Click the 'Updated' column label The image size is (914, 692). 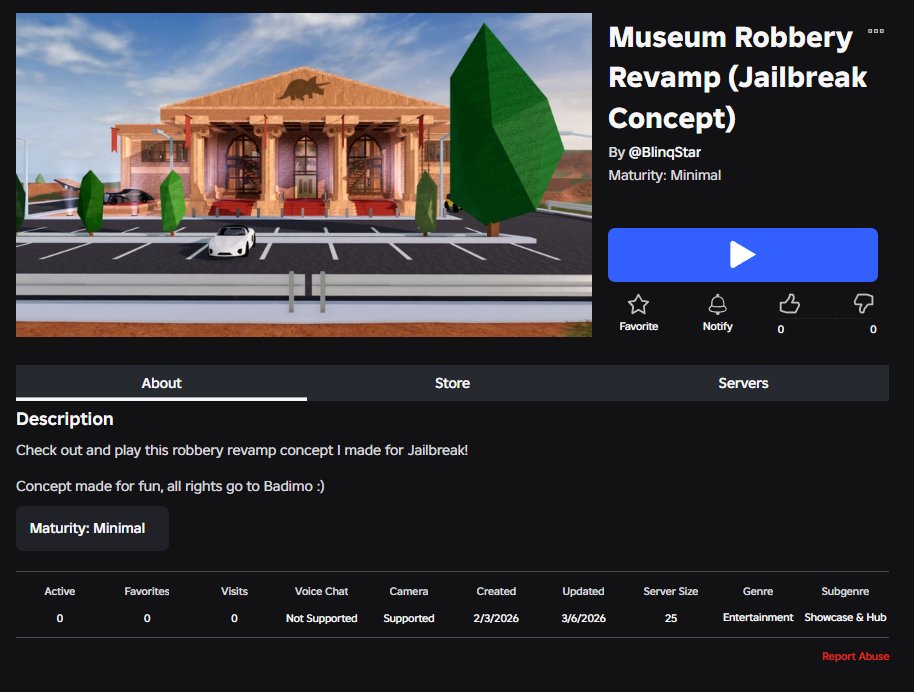pos(583,591)
